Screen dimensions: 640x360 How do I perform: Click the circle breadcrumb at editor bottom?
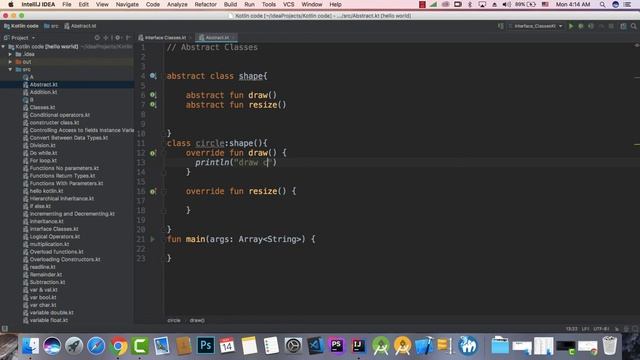(174, 320)
